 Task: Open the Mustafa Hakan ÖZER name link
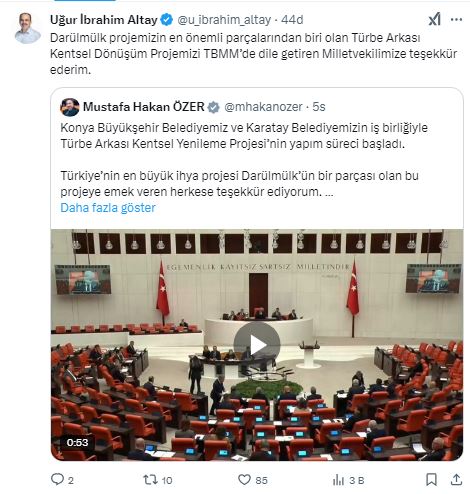(x=143, y=107)
